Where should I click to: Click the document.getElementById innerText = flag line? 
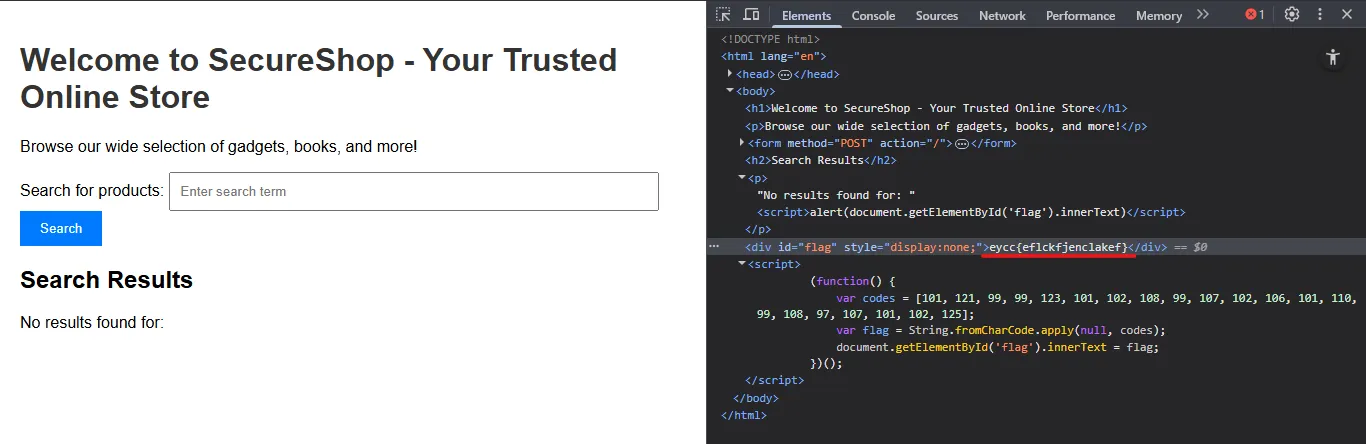point(997,347)
